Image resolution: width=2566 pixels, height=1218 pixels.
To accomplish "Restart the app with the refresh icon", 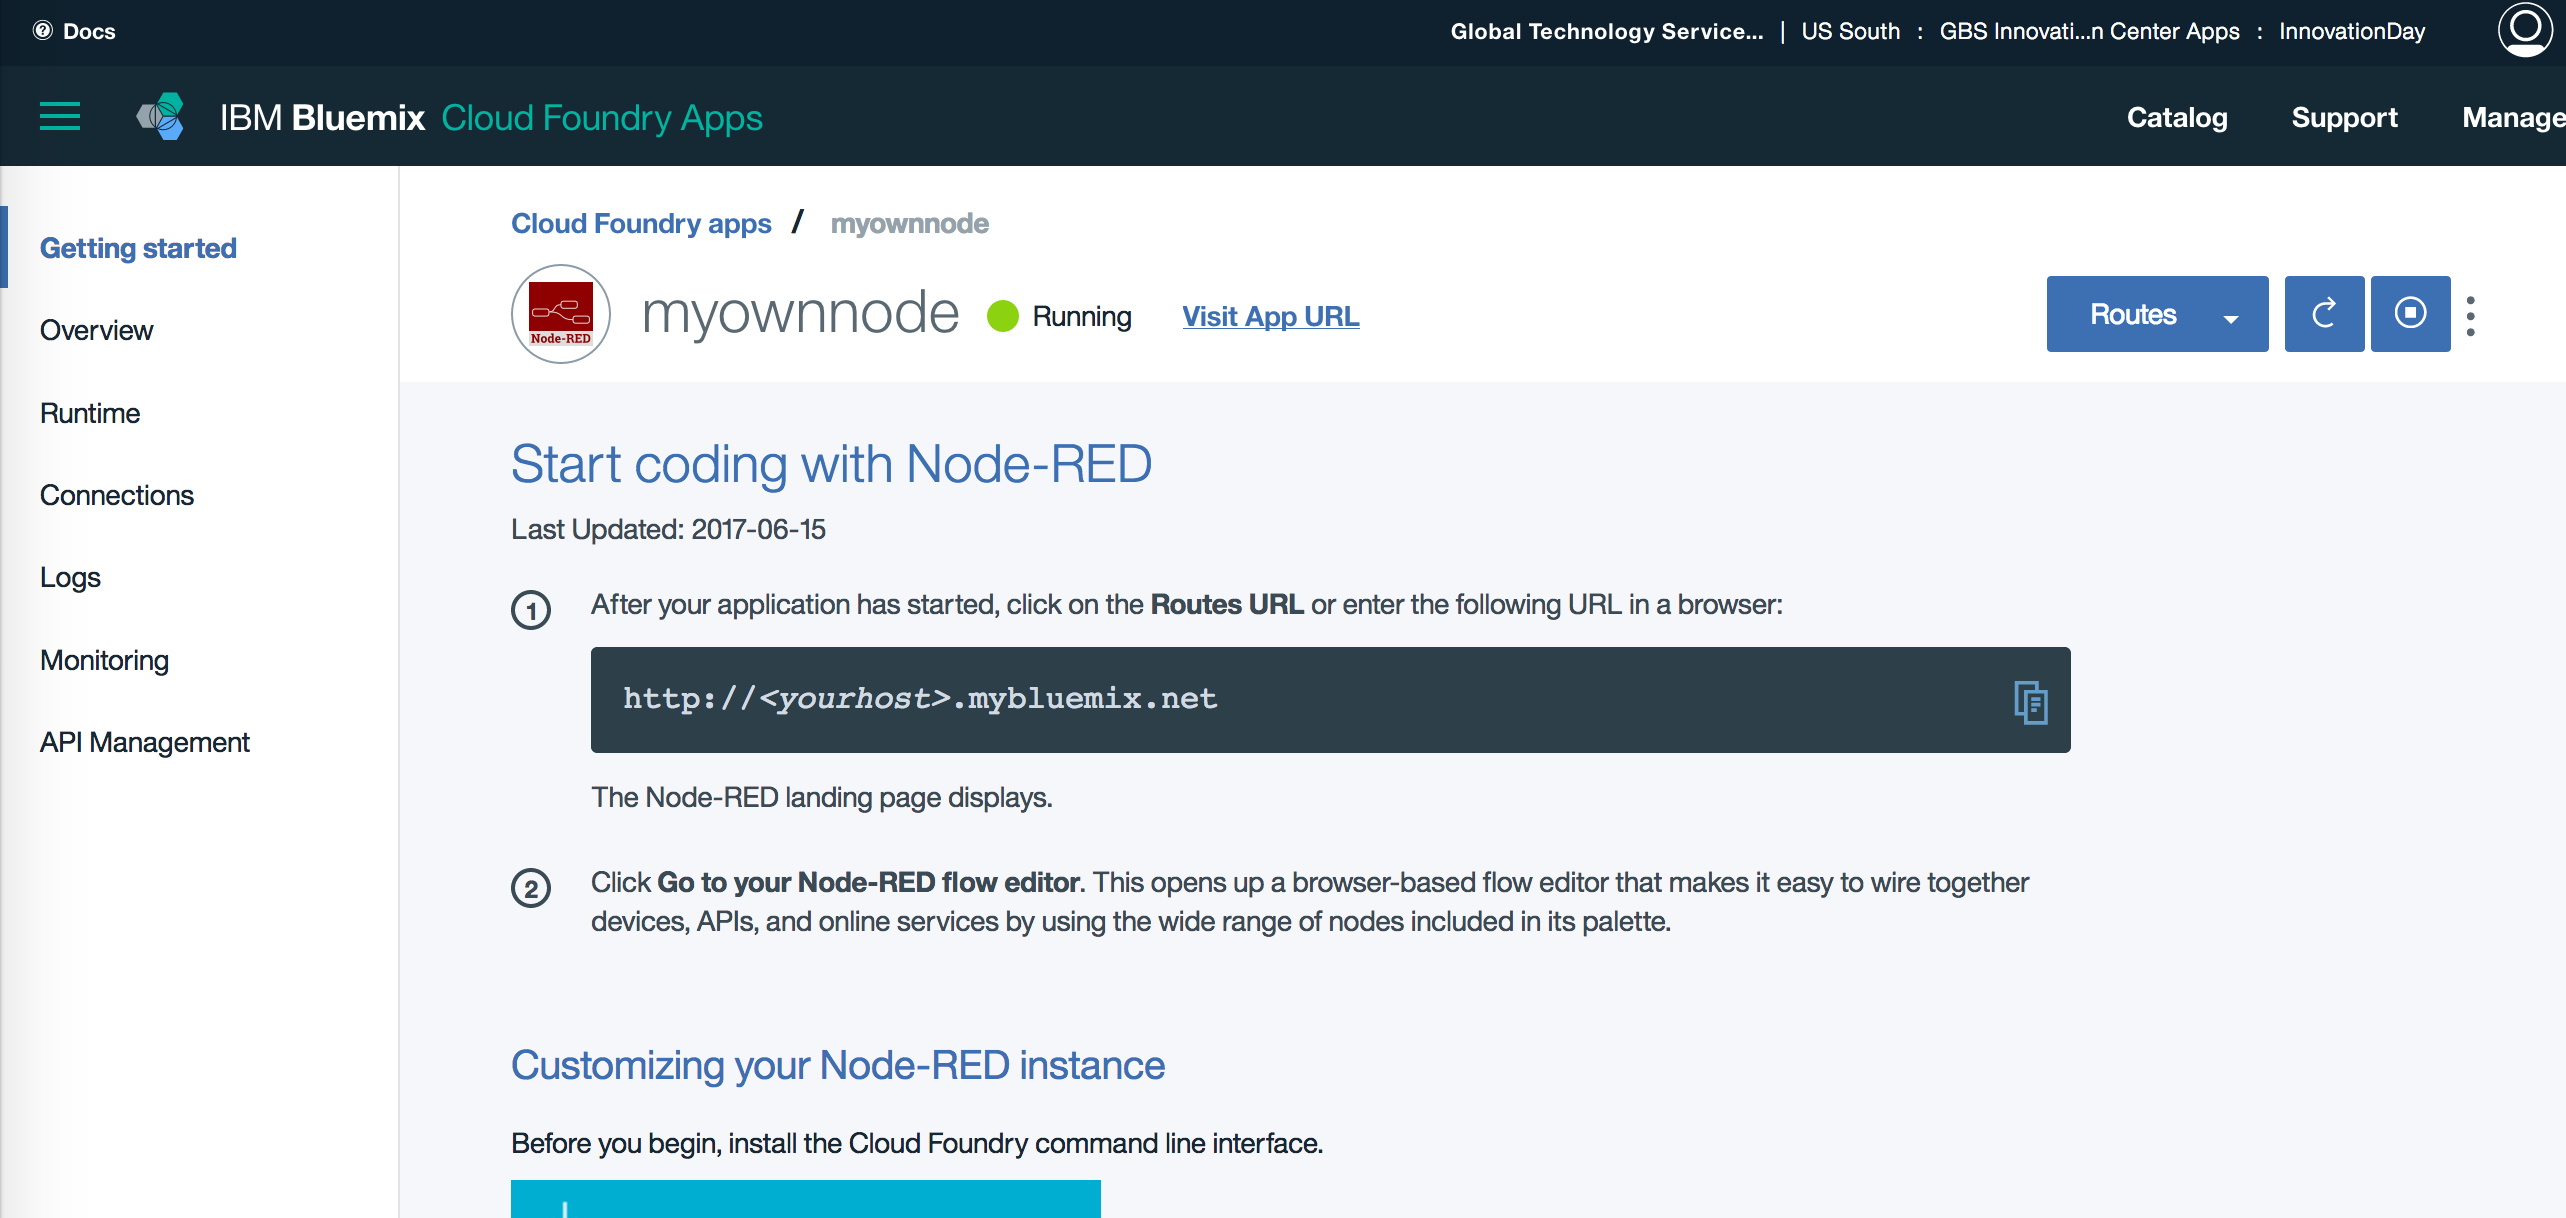I will (2324, 314).
